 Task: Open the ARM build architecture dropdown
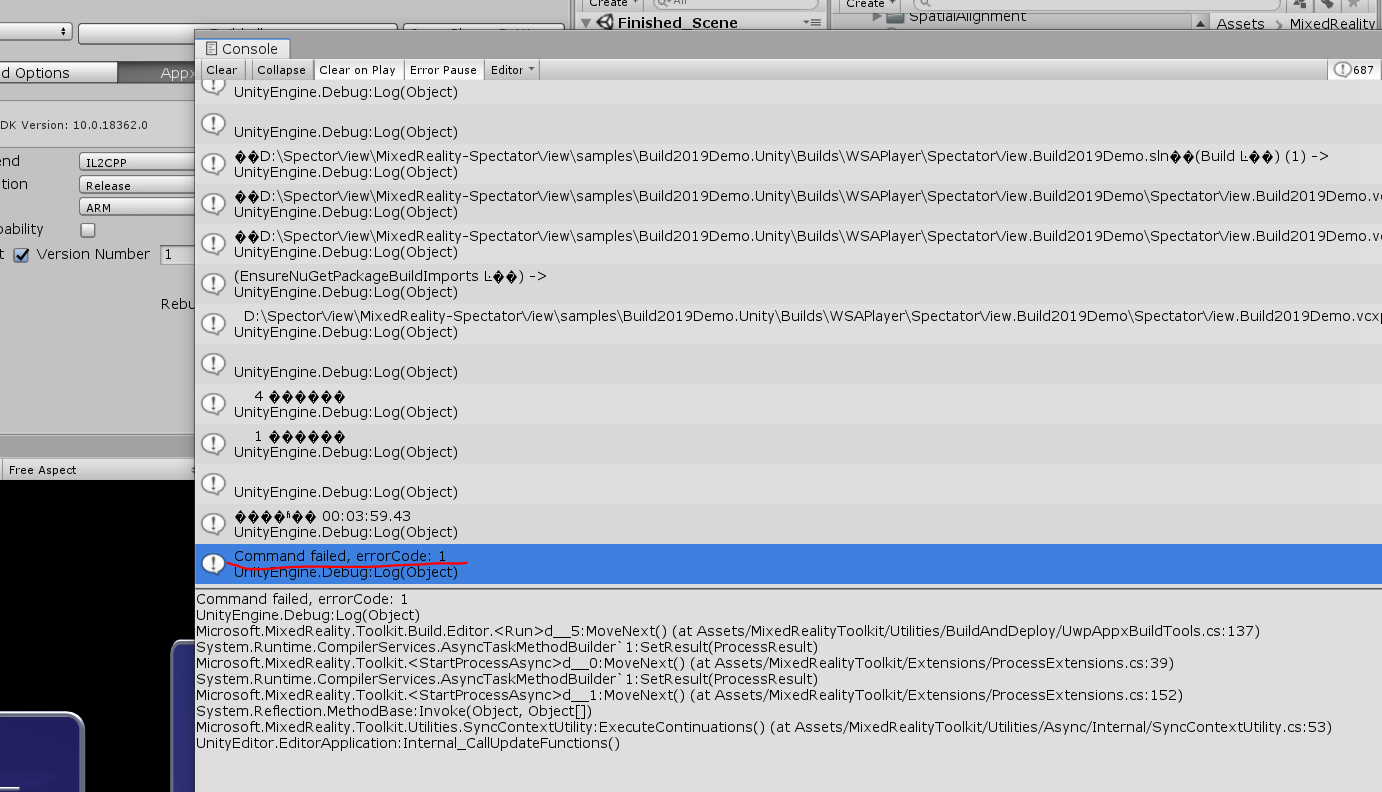pyautogui.click(x=135, y=207)
